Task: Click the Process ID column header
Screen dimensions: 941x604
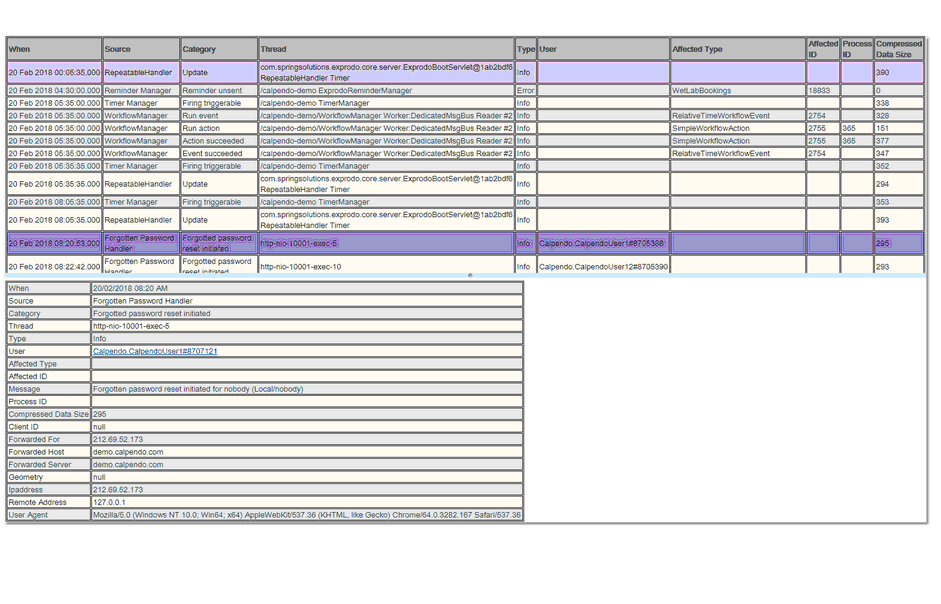Action: point(856,49)
